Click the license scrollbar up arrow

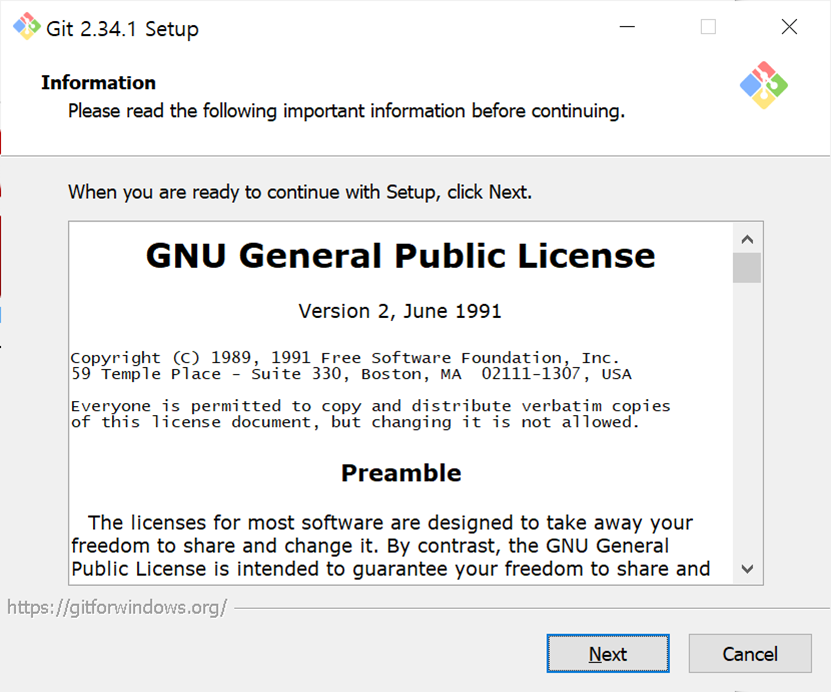tap(747, 239)
